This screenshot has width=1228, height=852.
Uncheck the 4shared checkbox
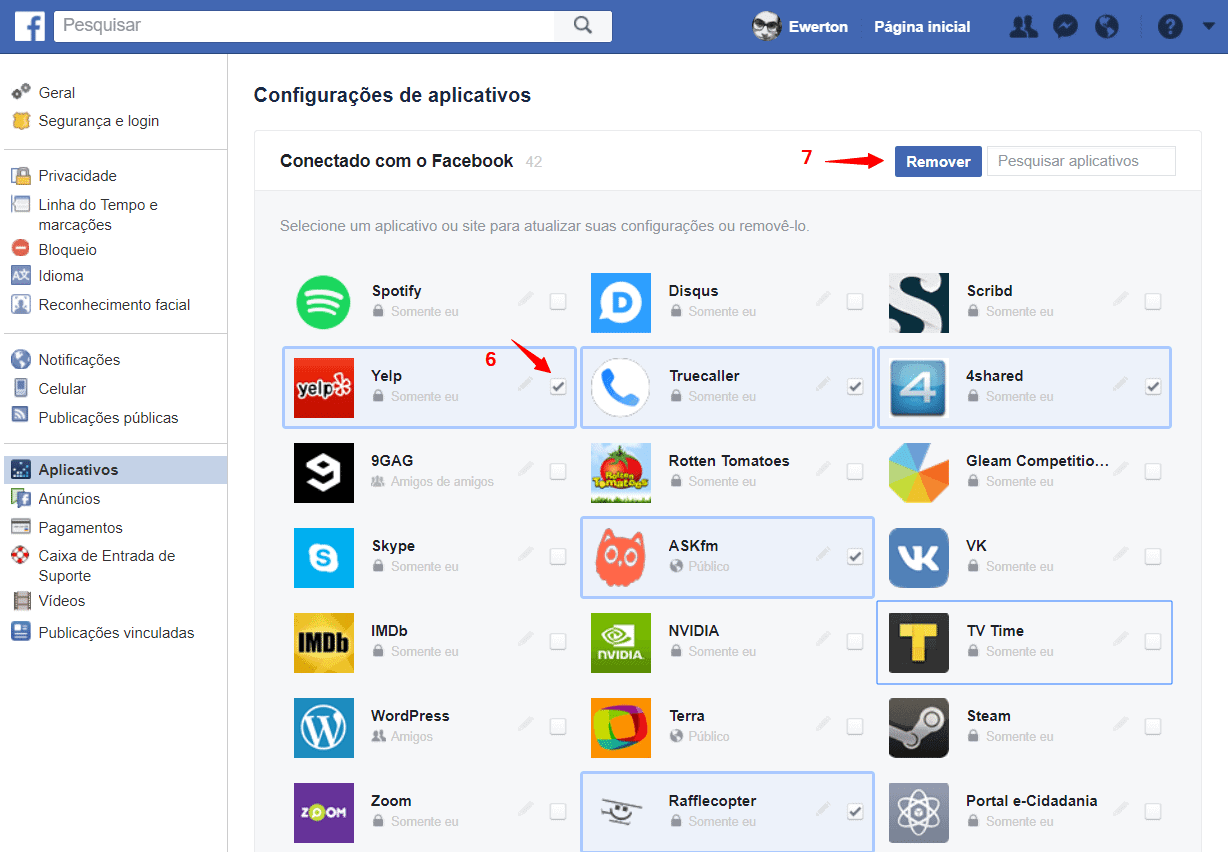(1153, 386)
